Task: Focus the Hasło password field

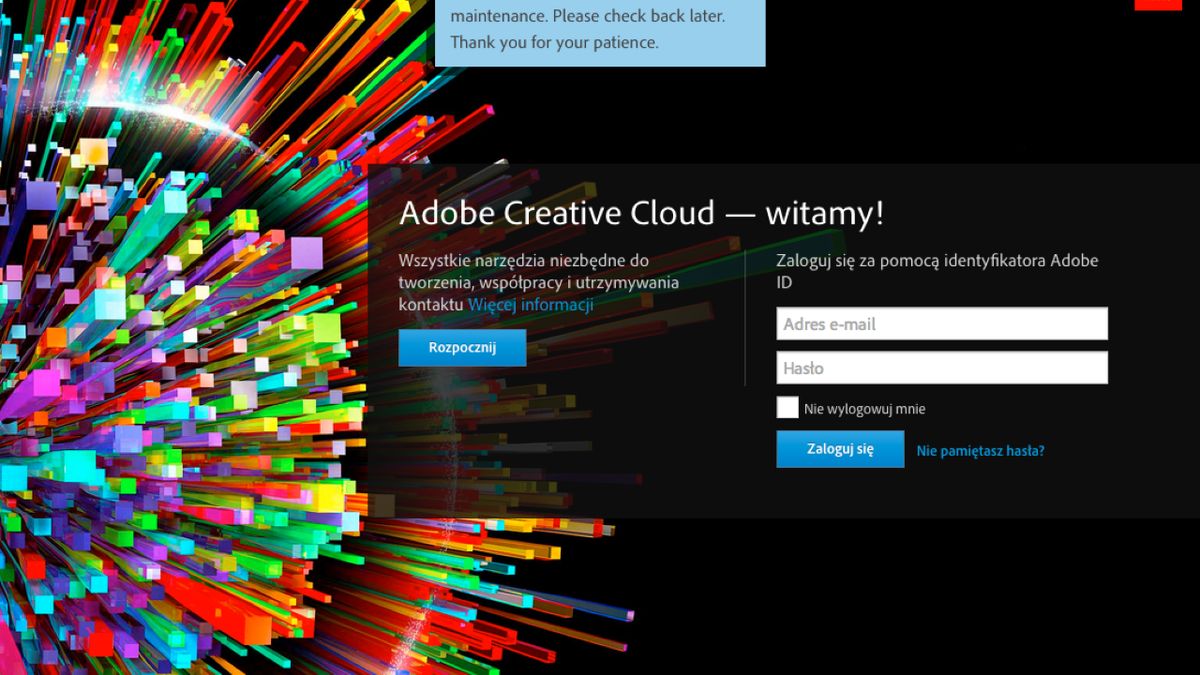Action: point(942,368)
